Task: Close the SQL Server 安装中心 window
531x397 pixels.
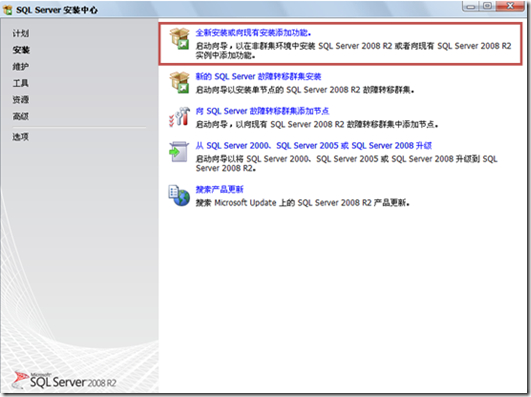Action: point(511,6)
